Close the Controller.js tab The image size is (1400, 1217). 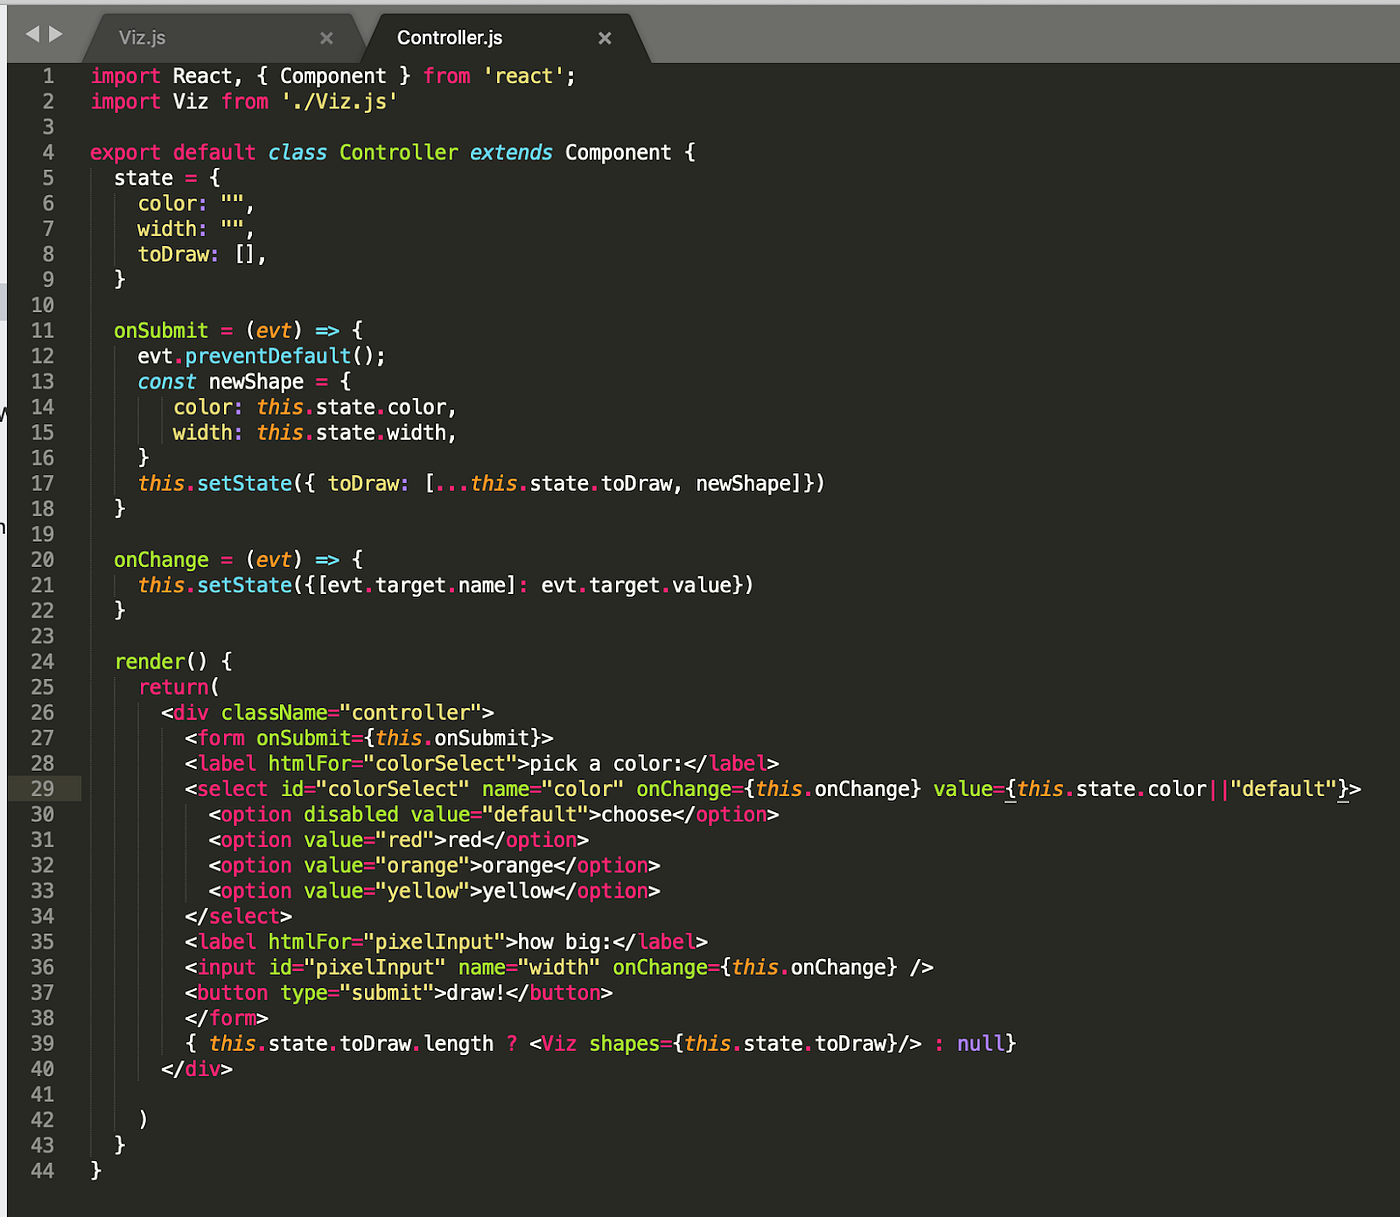(x=604, y=37)
